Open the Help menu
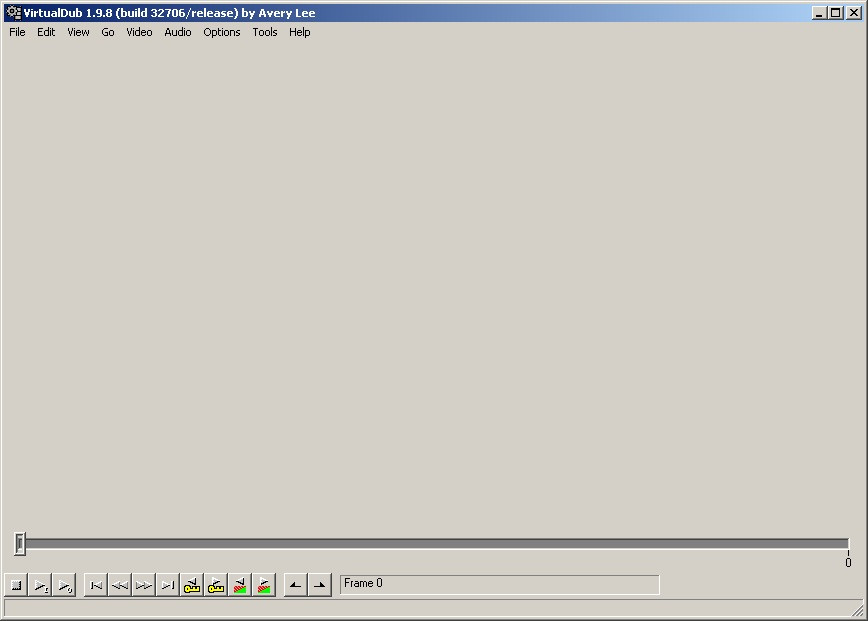This screenshot has width=868, height=621. click(299, 32)
